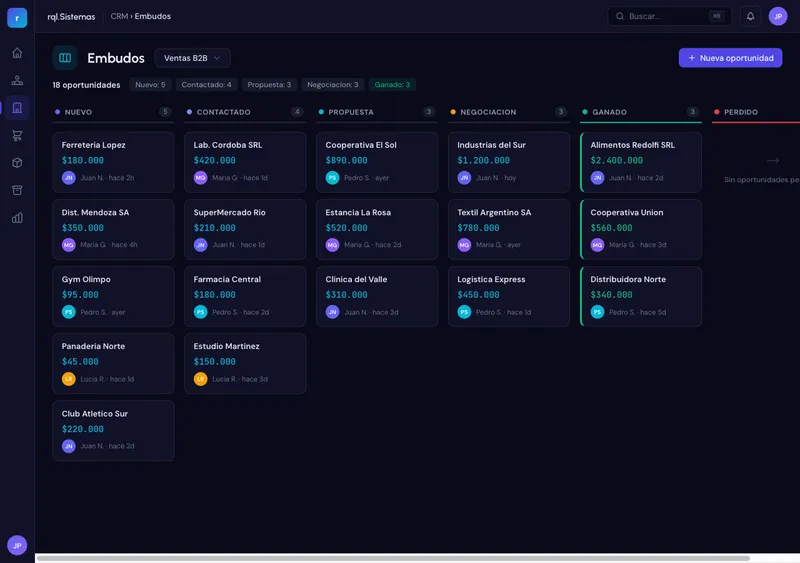Click PS avatar on Logistica Express card
800x563 pixels.
click(x=464, y=312)
